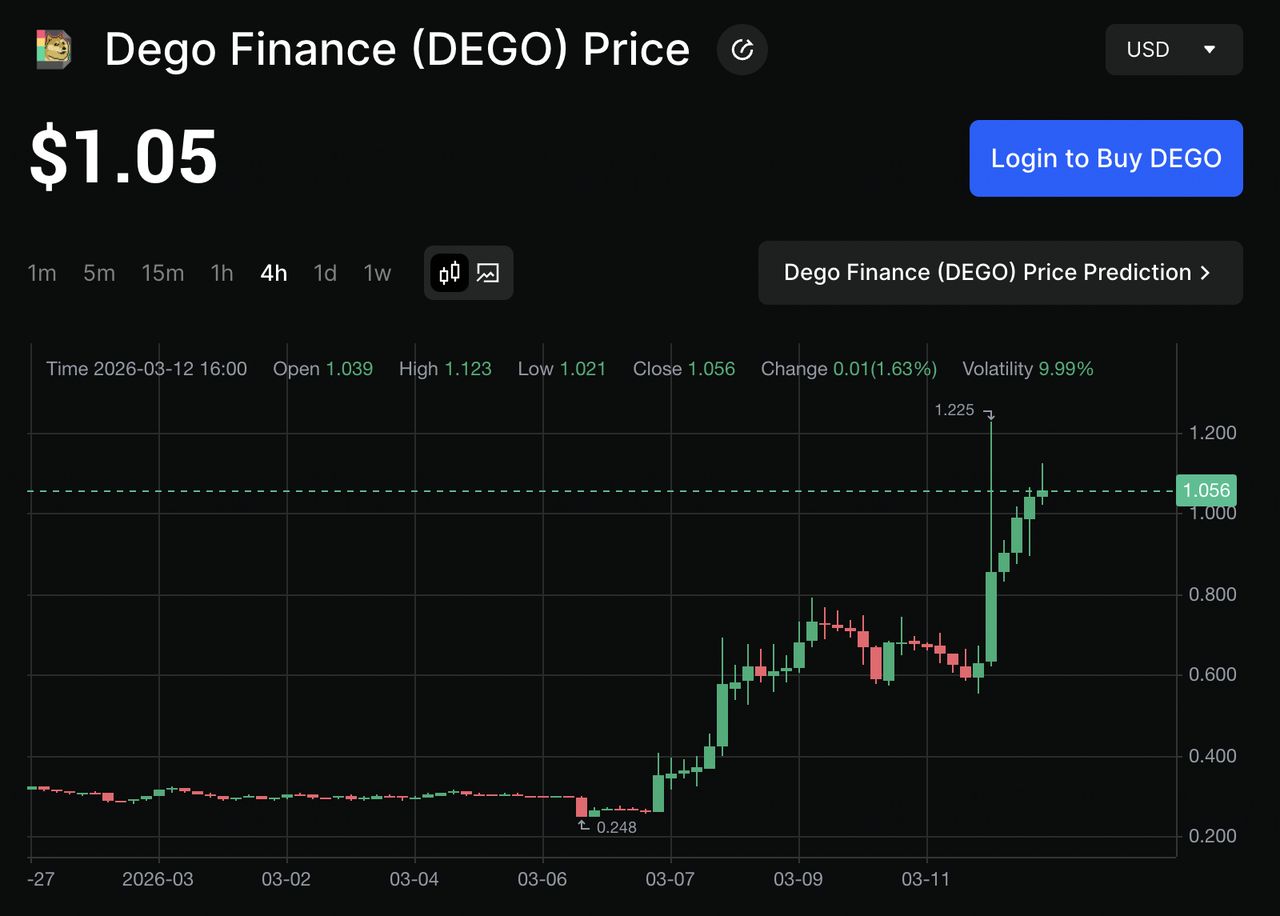The width and height of the screenshot is (1280, 916).
Task: Click the DEGO coin logo
Action: pos(52,48)
